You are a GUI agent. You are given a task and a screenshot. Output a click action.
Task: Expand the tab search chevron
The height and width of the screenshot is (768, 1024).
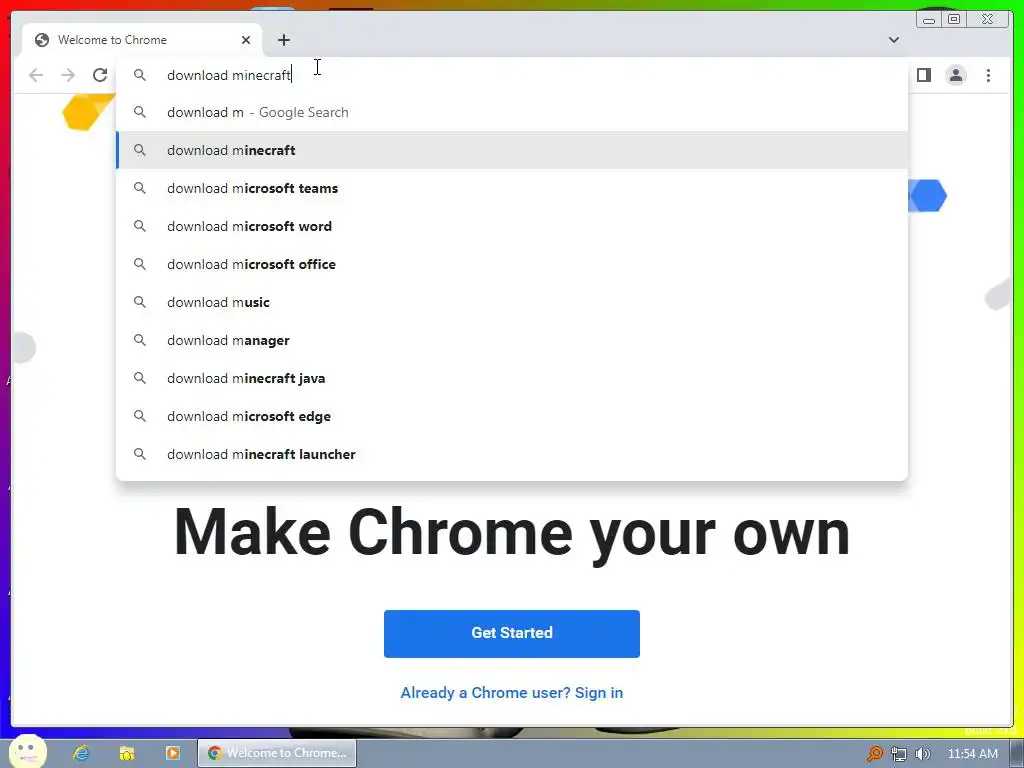tap(894, 40)
